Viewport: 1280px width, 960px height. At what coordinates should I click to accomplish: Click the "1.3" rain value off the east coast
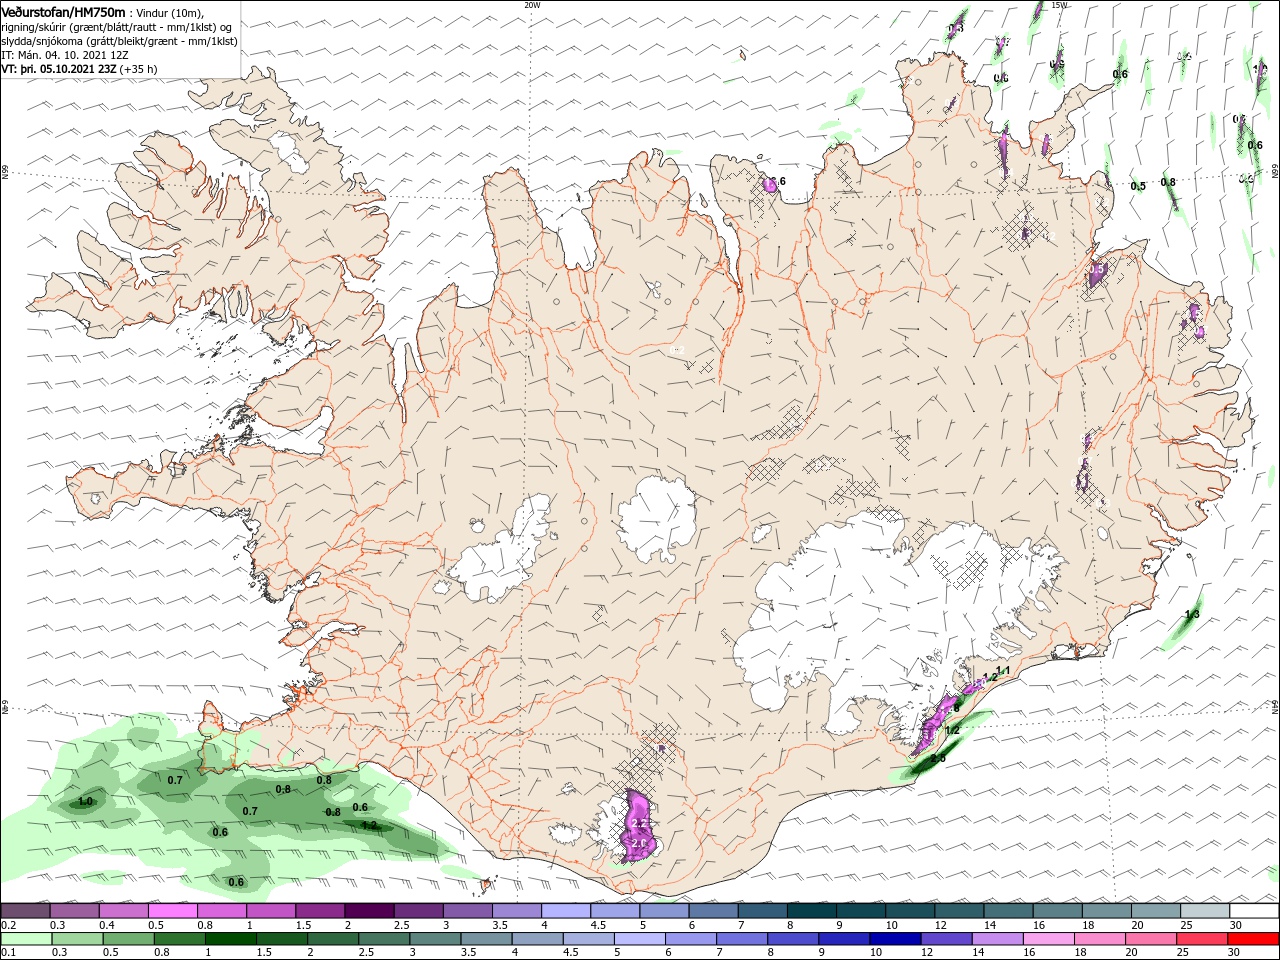click(1192, 614)
